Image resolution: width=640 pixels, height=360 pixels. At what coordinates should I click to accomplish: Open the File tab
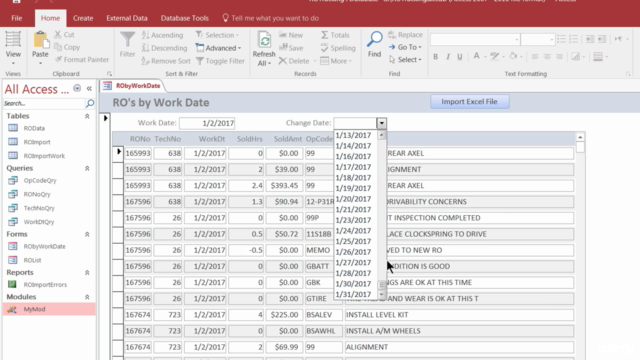pyautogui.click(x=17, y=18)
